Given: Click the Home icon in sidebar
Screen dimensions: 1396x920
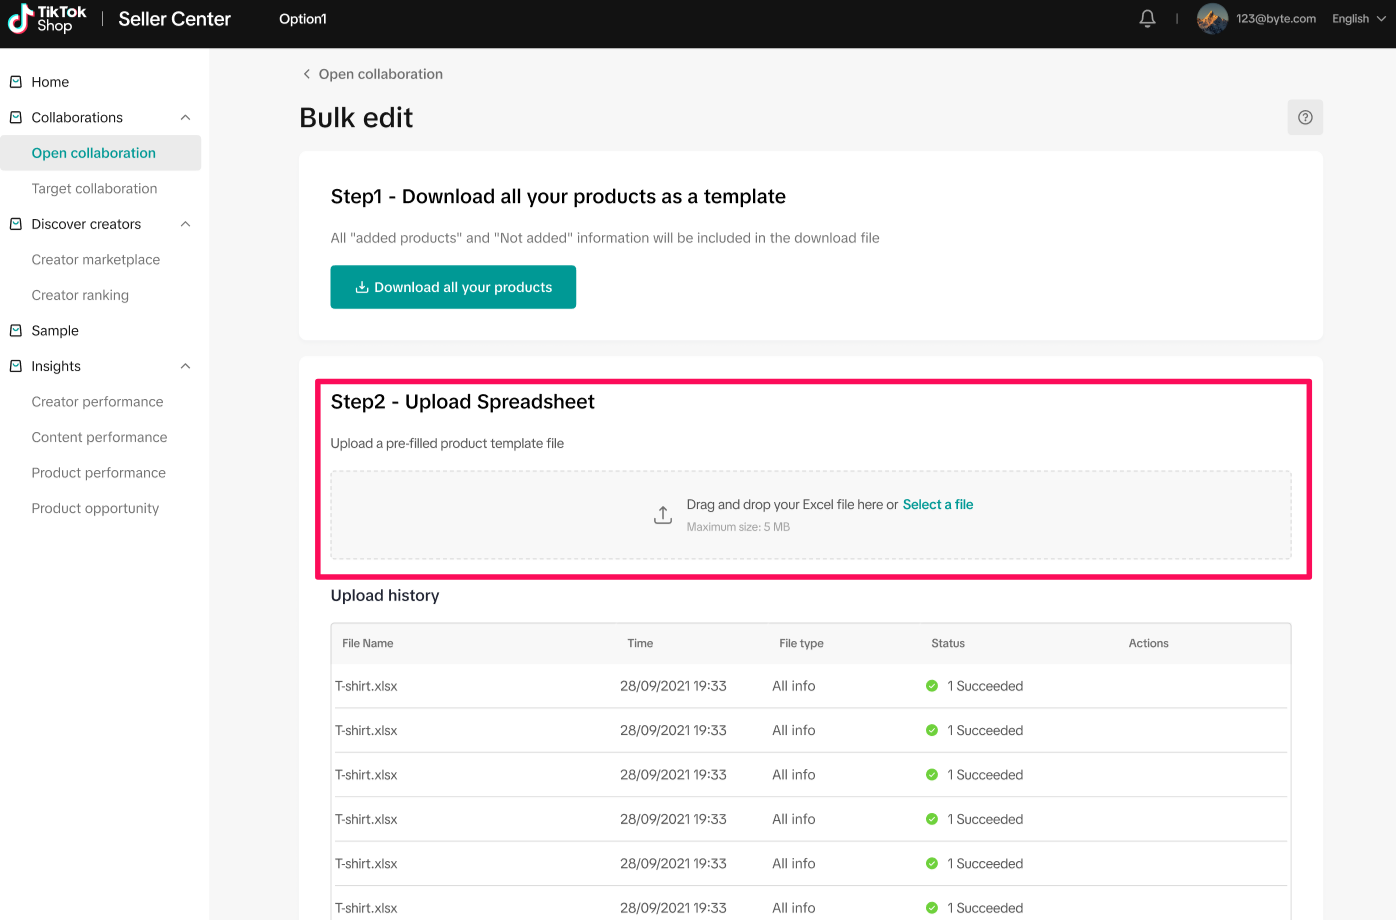Looking at the screenshot, I should [16, 82].
